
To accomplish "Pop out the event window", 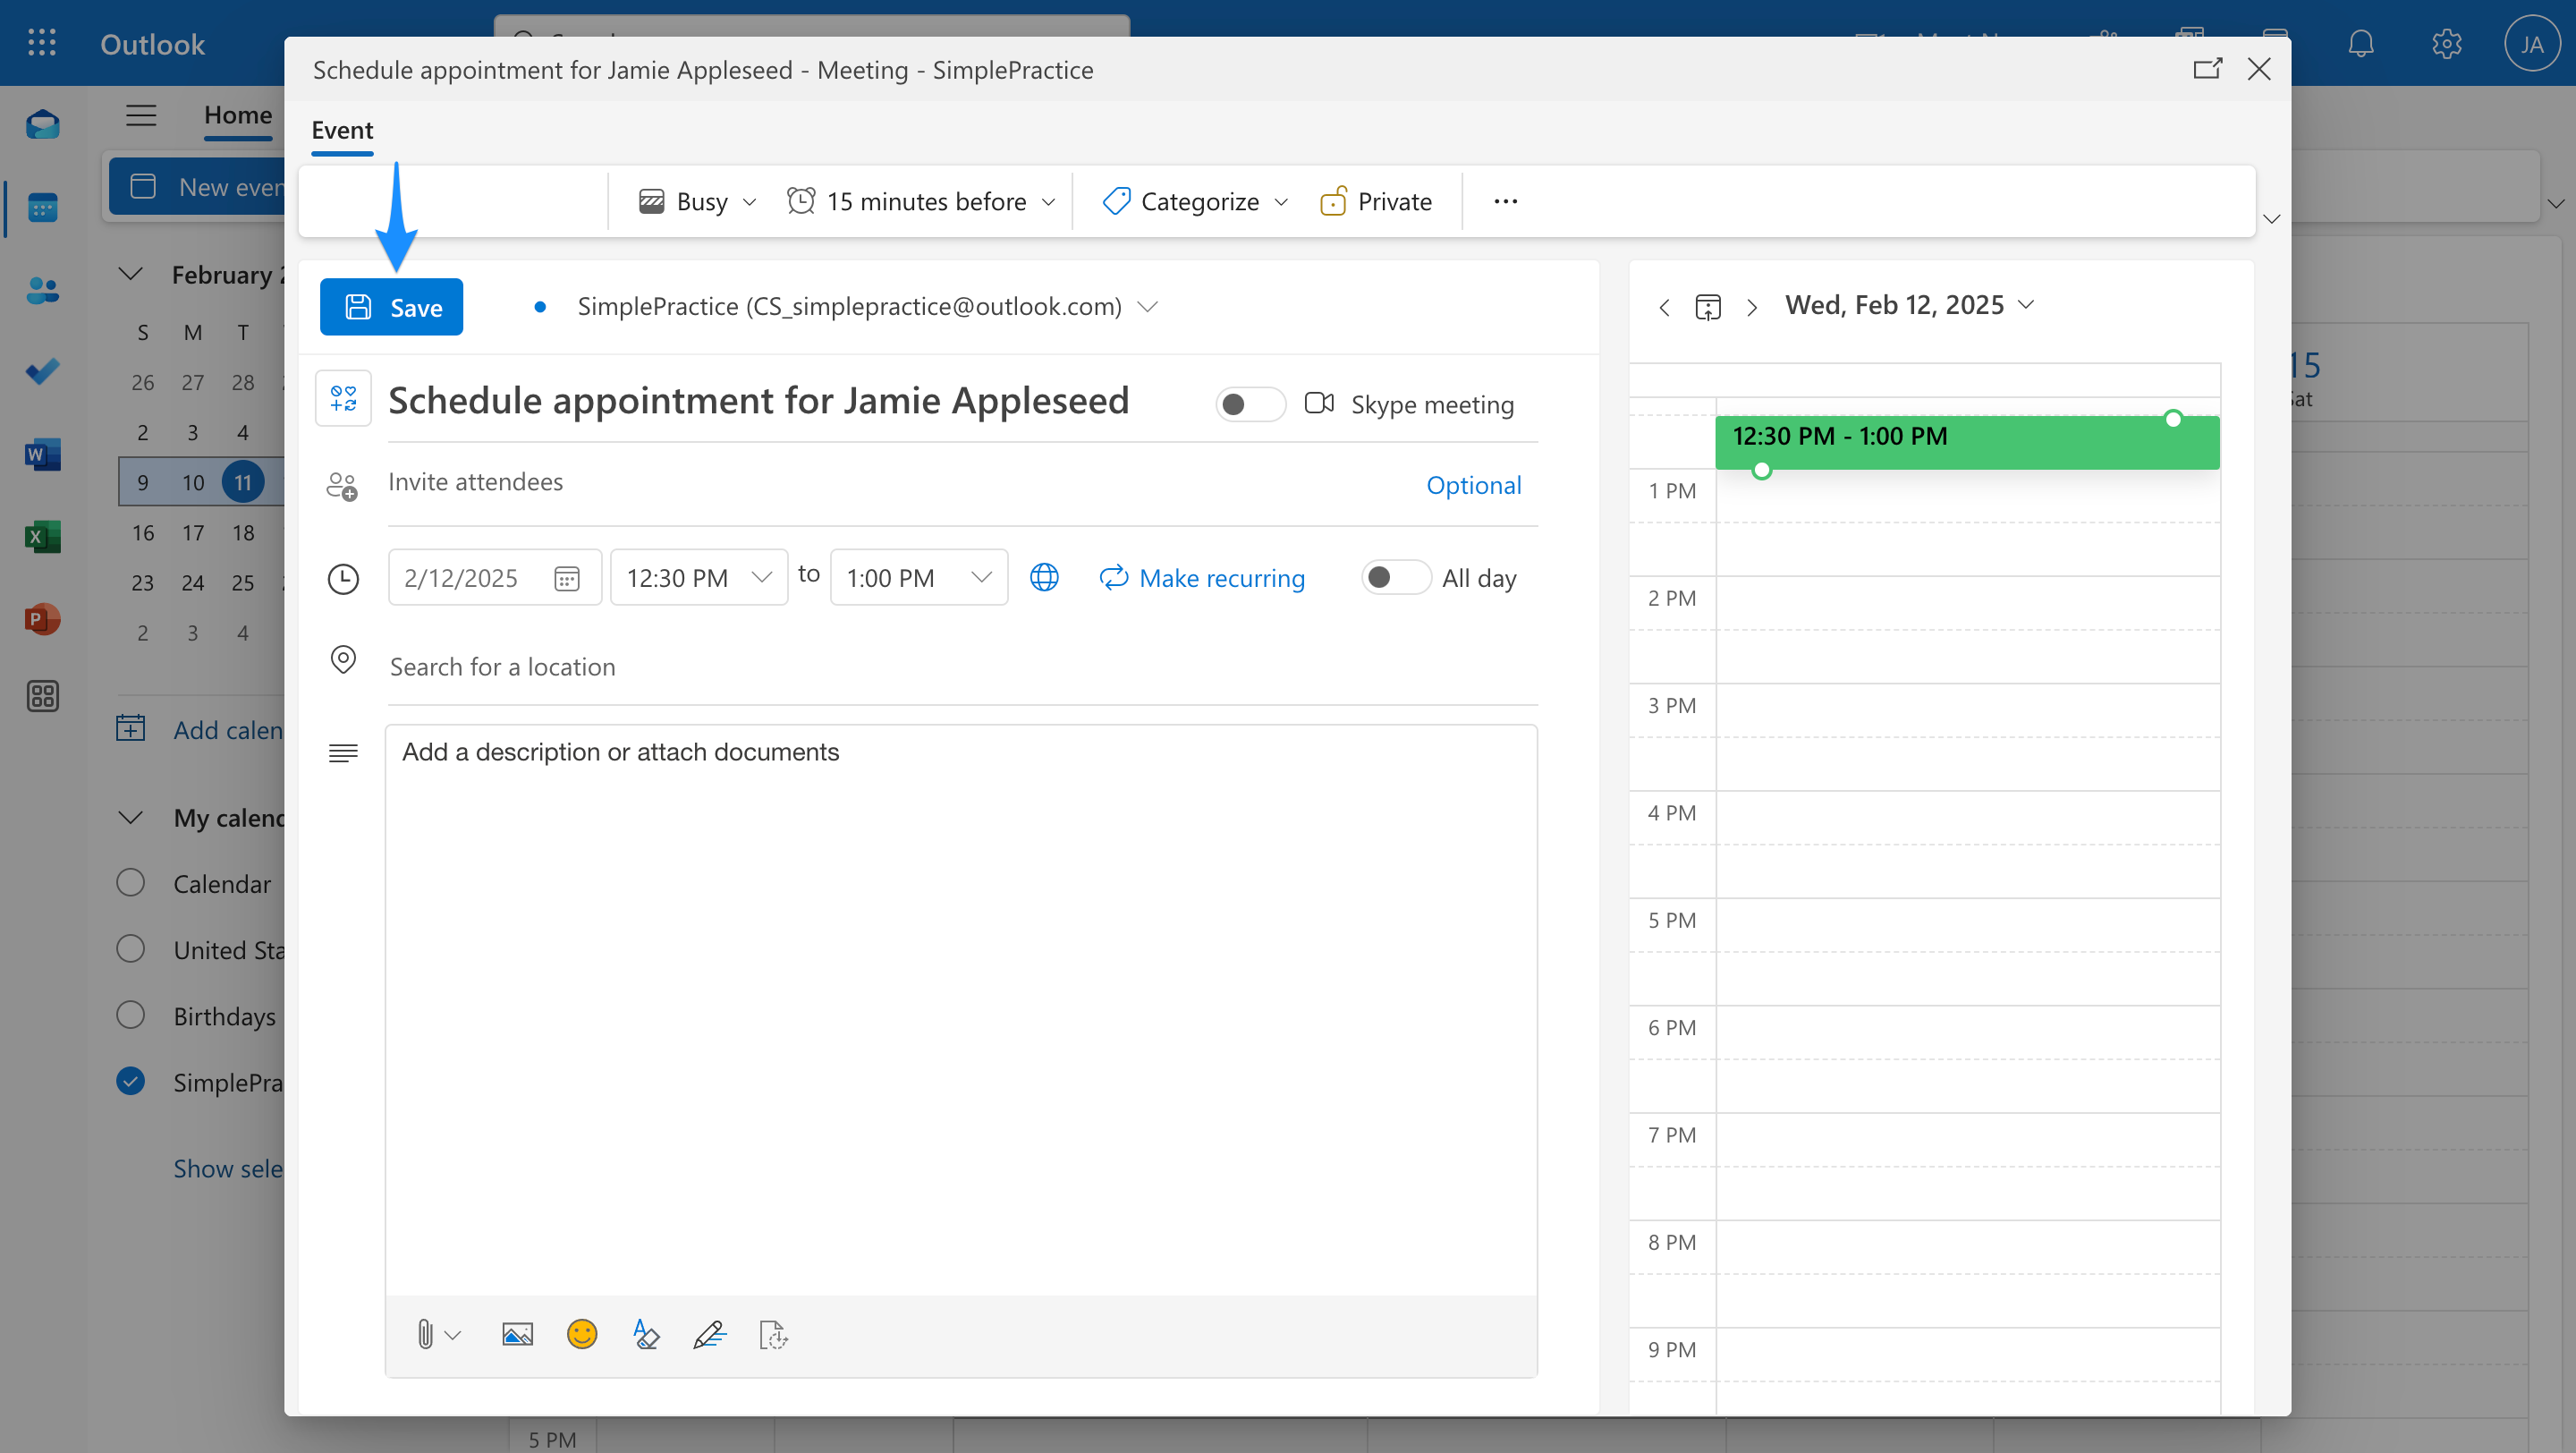I will pos(2207,69).
